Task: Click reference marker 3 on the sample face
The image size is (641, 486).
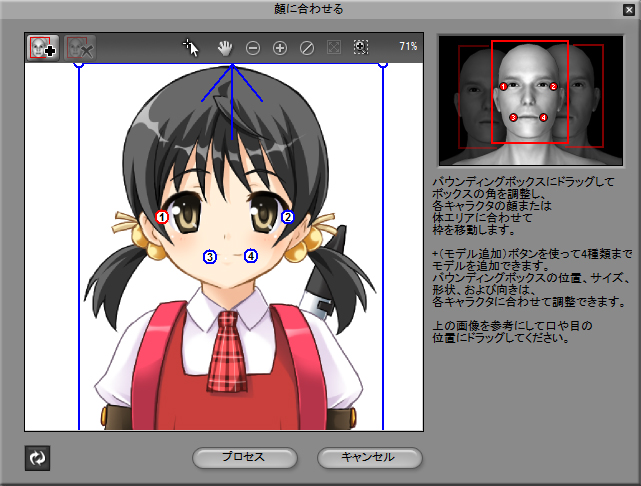Action: tap(513, 118)
